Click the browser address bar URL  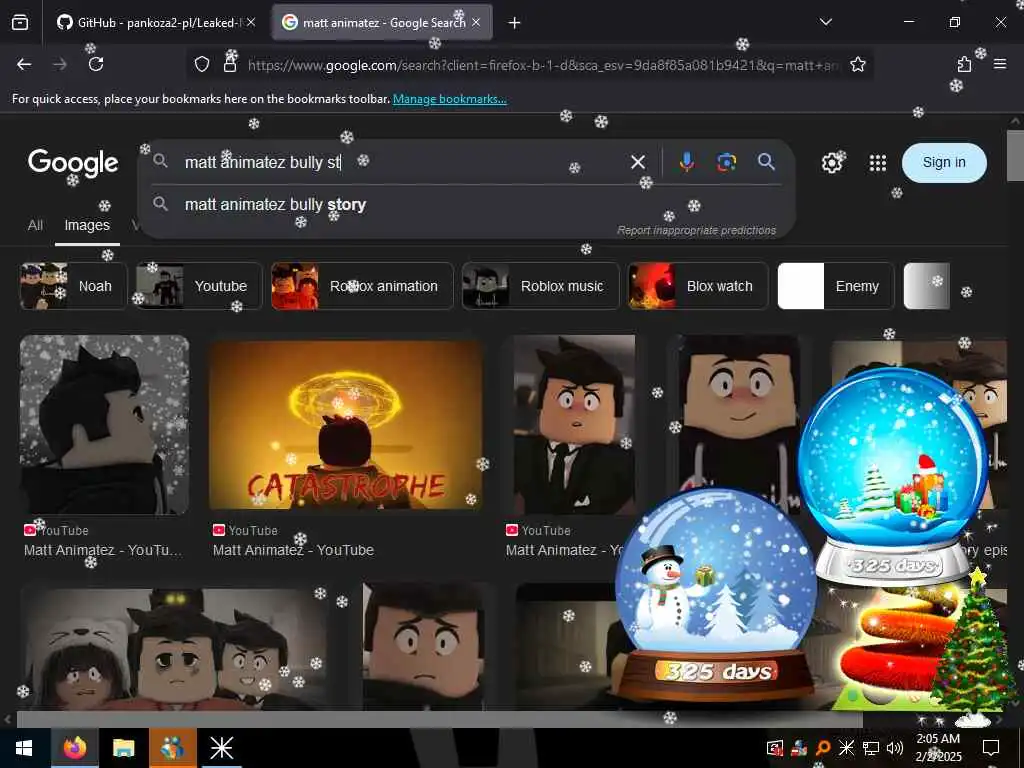click(x=542, y=65)
